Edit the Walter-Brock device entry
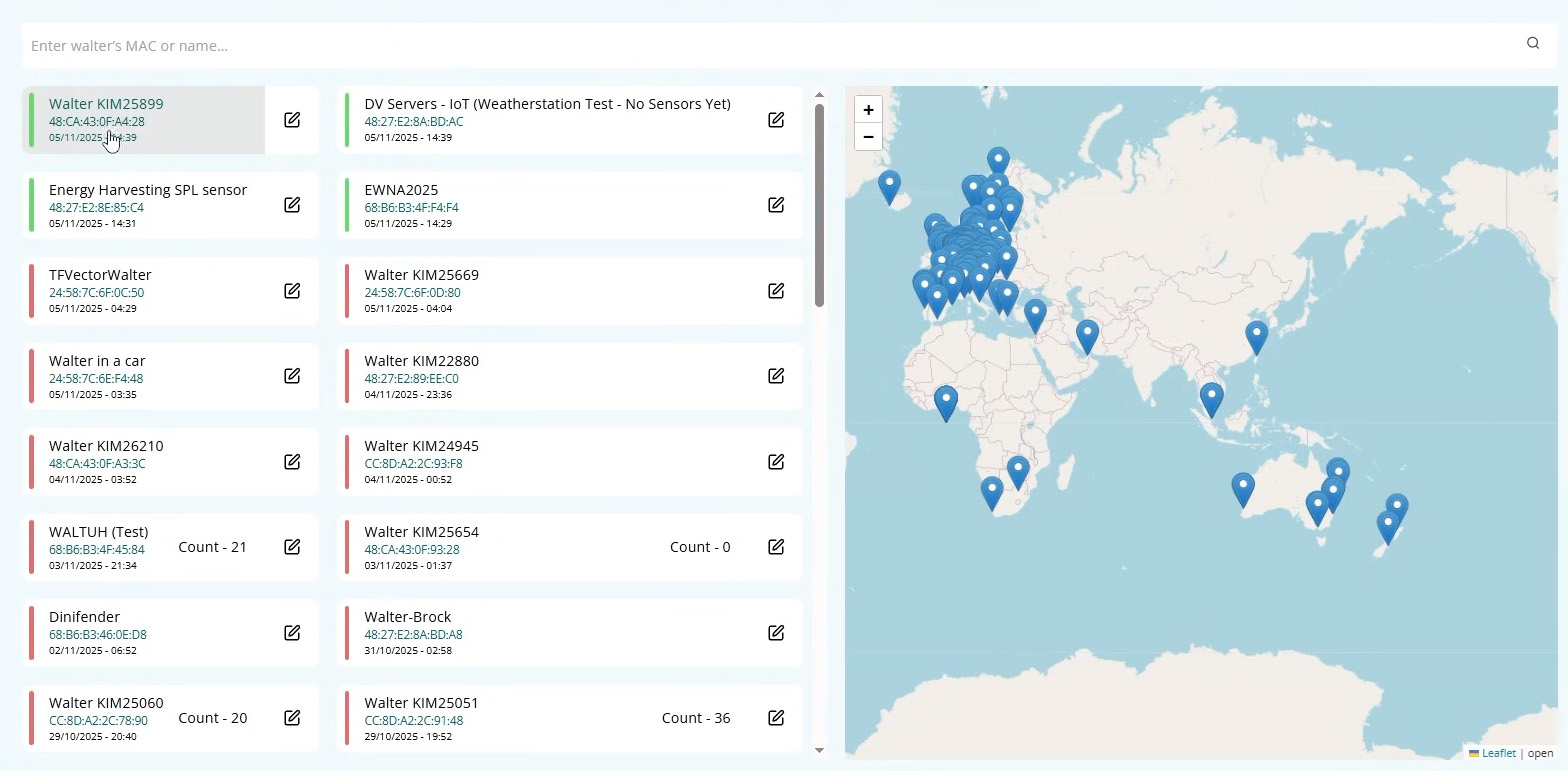Image resolution: width=1568 pixels, height=771 pixels. [776, 633]
